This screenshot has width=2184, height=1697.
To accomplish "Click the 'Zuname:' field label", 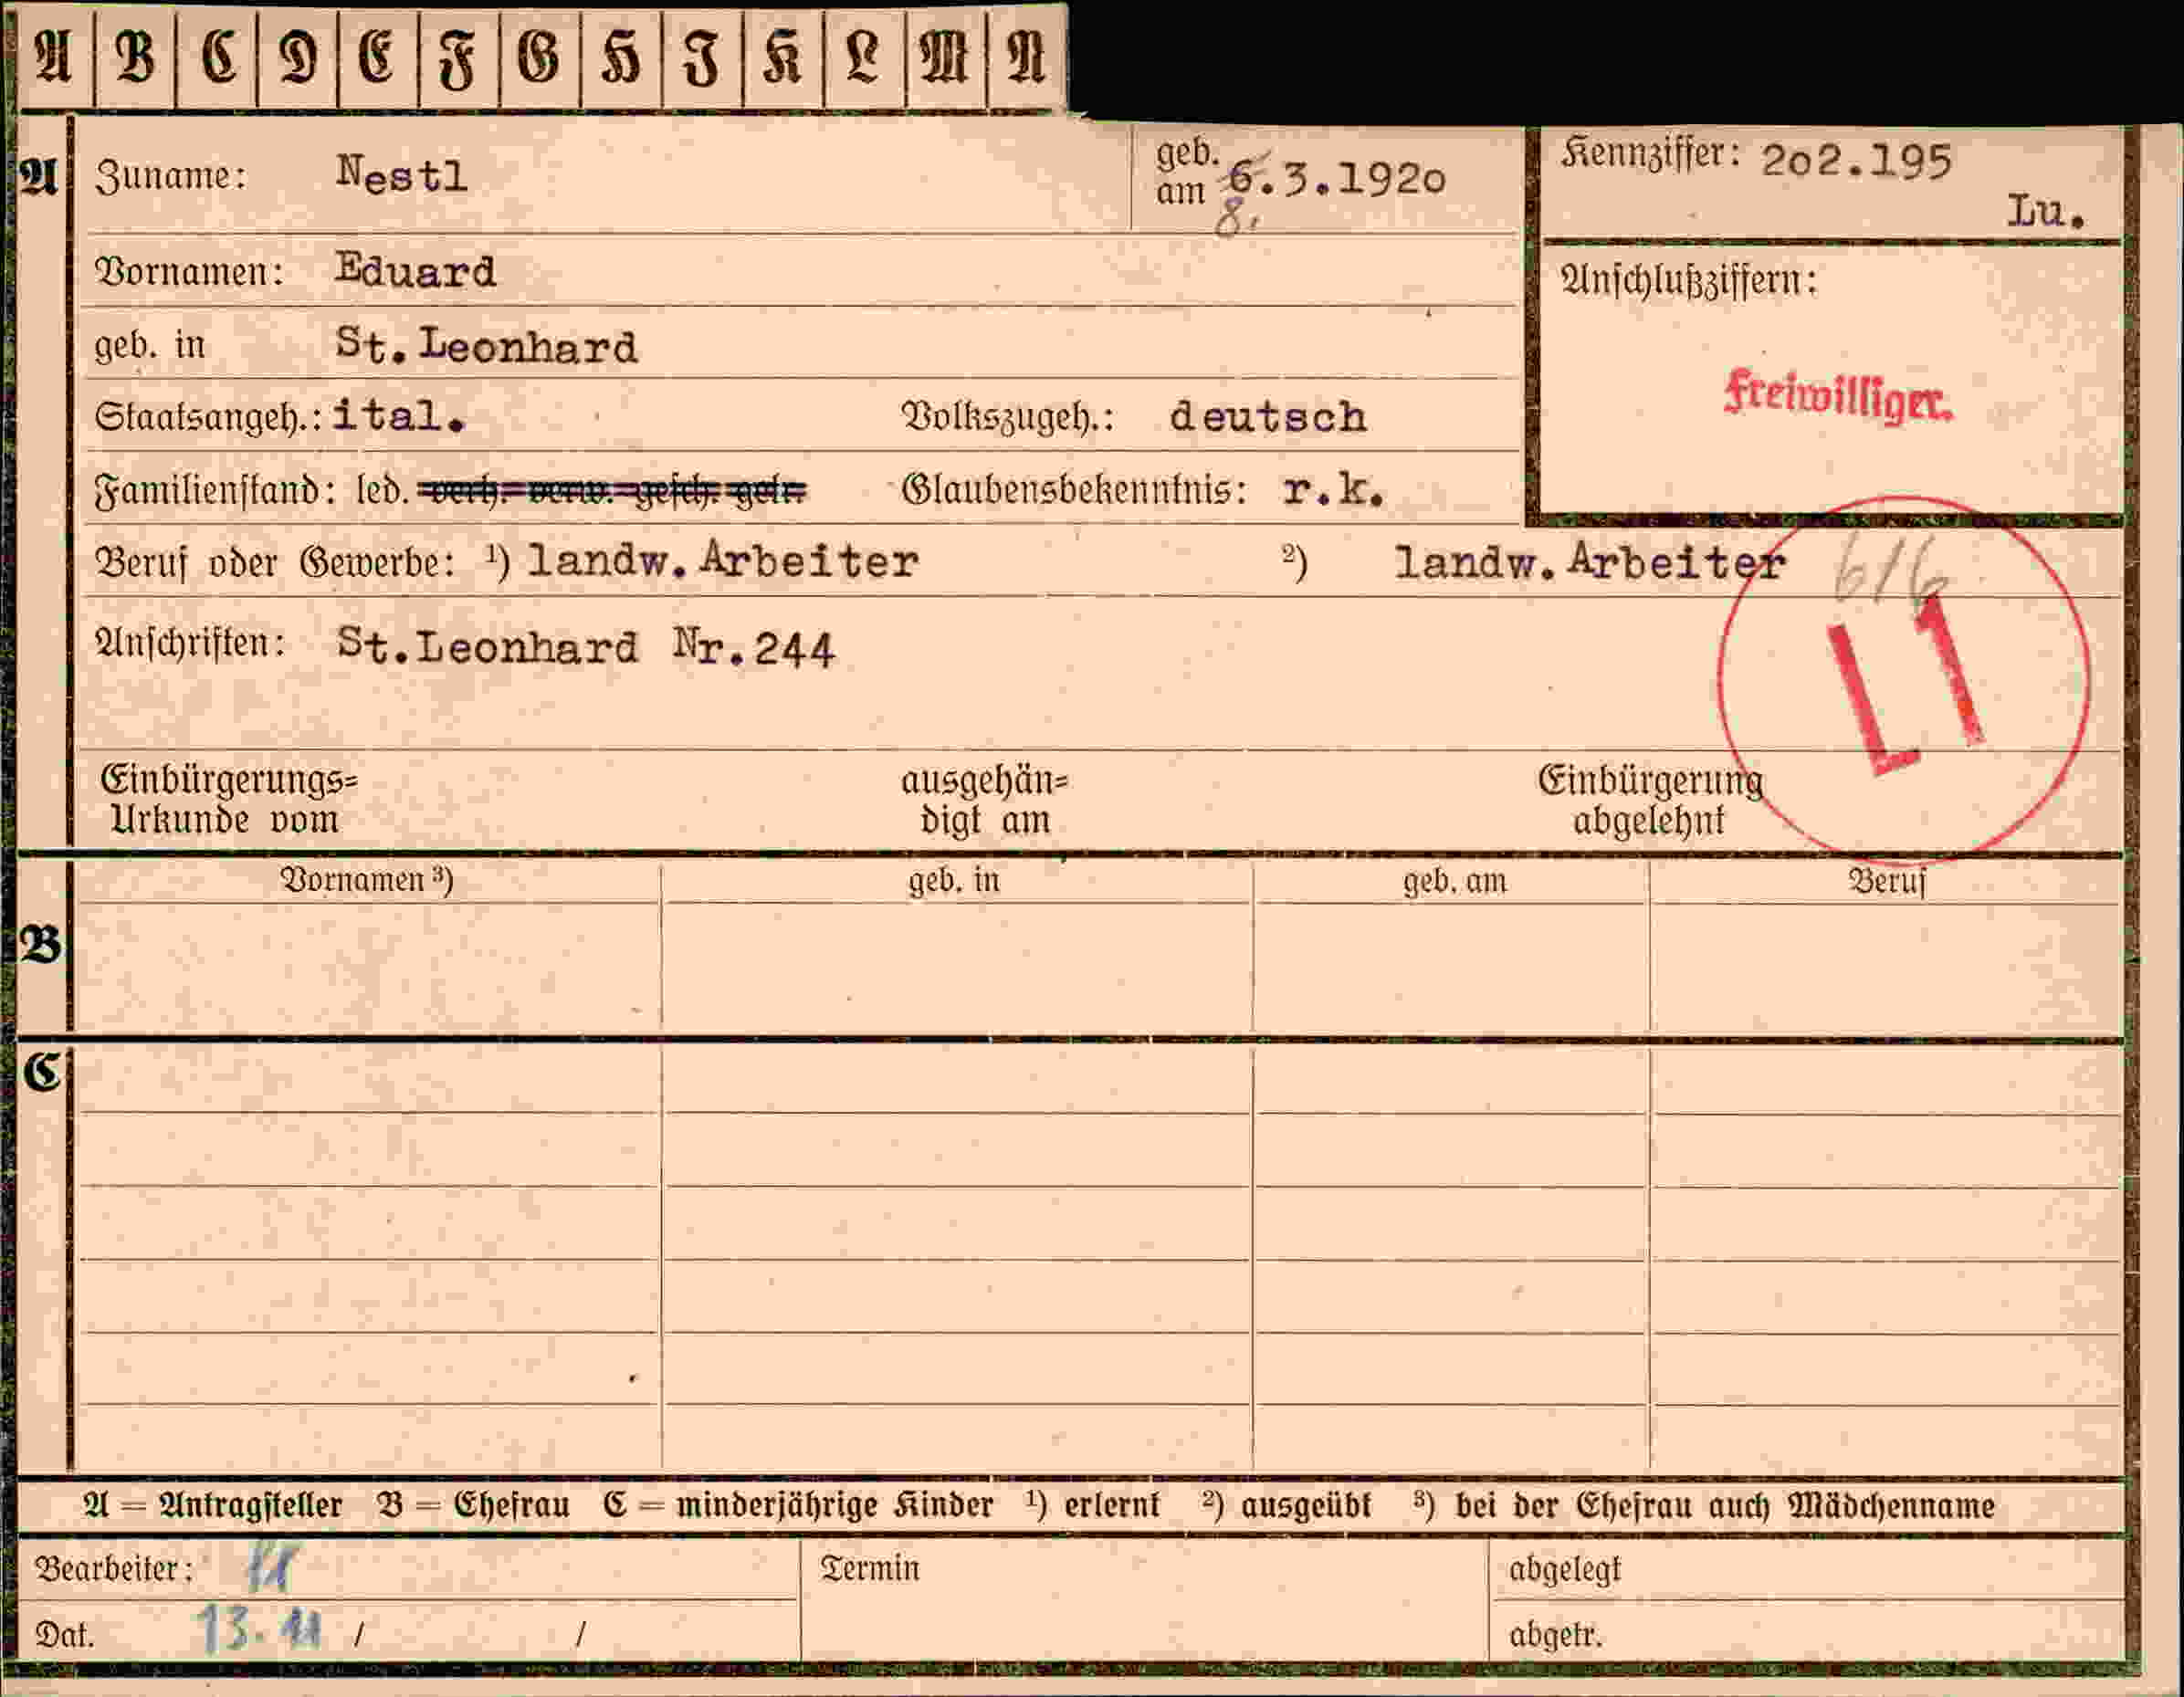I will 170,177.
